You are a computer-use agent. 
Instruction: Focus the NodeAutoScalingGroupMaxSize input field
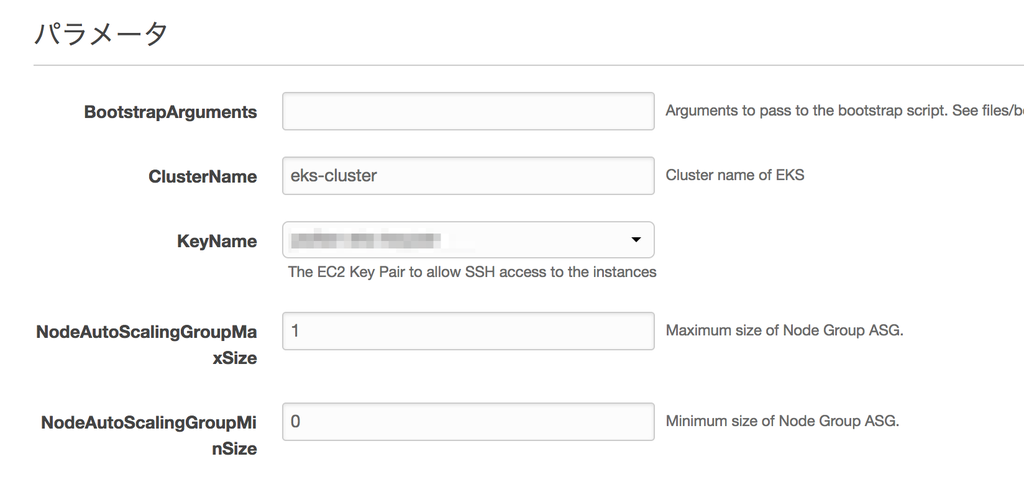pyautogui.click(x=468, y=331)
